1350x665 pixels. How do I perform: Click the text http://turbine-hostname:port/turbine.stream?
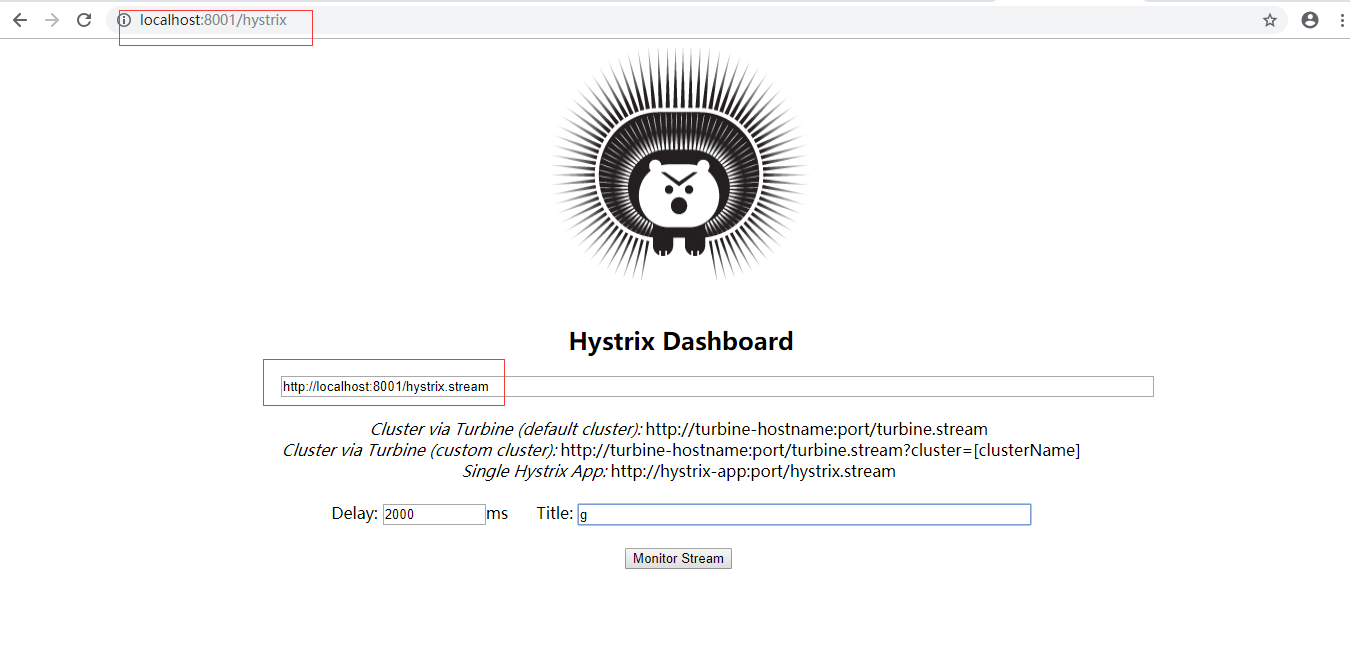coord(816,429)
